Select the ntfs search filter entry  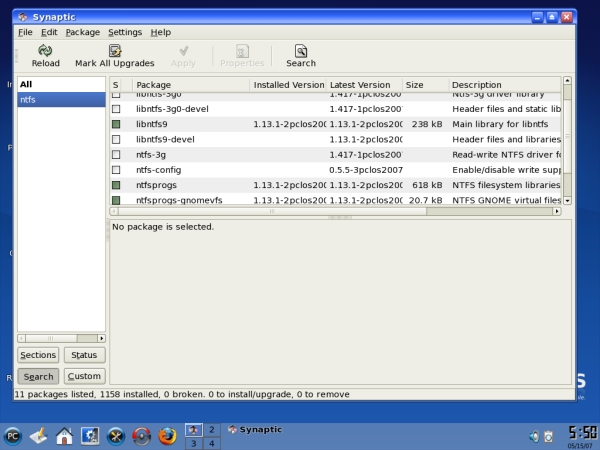[61, 99]
